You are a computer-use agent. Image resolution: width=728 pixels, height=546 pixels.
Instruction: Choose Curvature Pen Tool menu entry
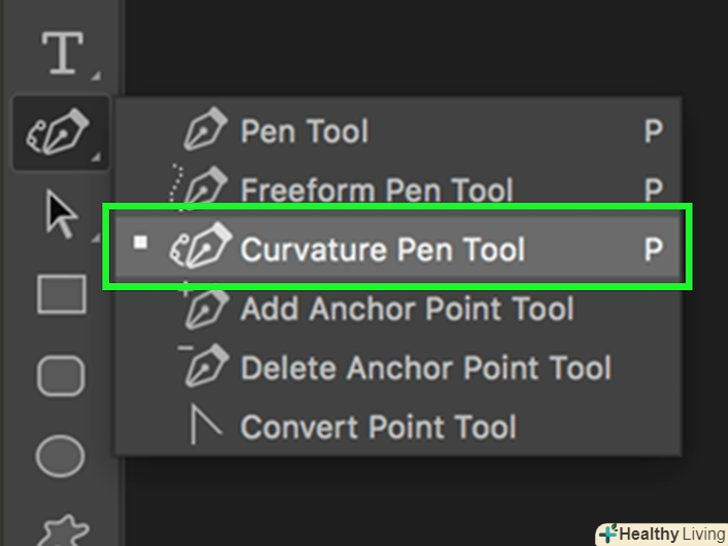382,249
